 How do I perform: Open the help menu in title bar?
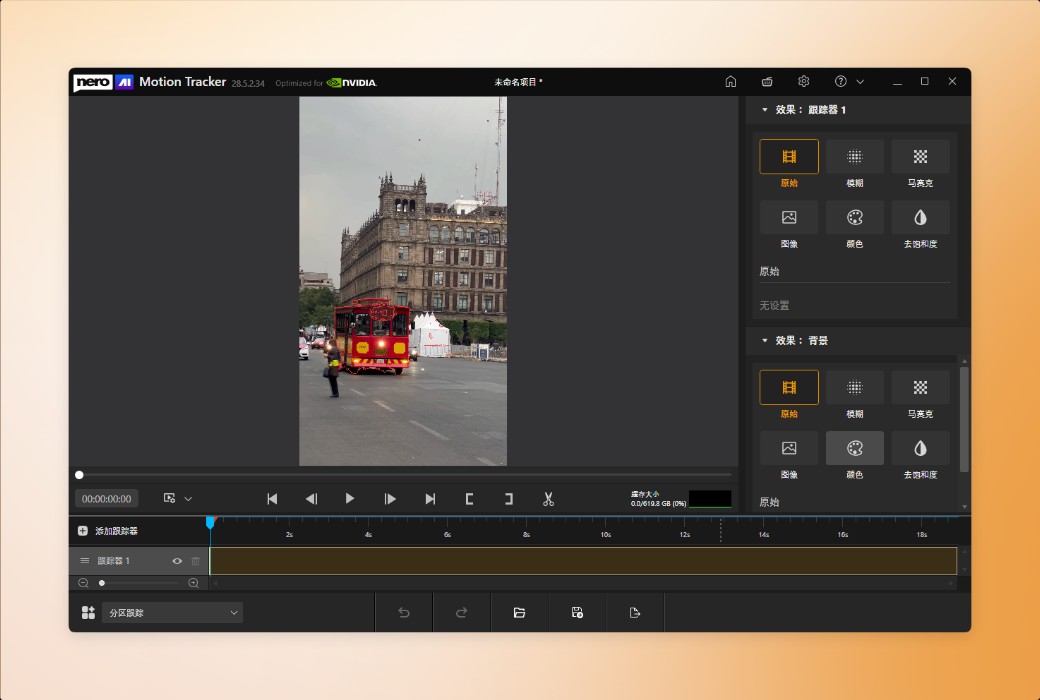pos(841,82)
